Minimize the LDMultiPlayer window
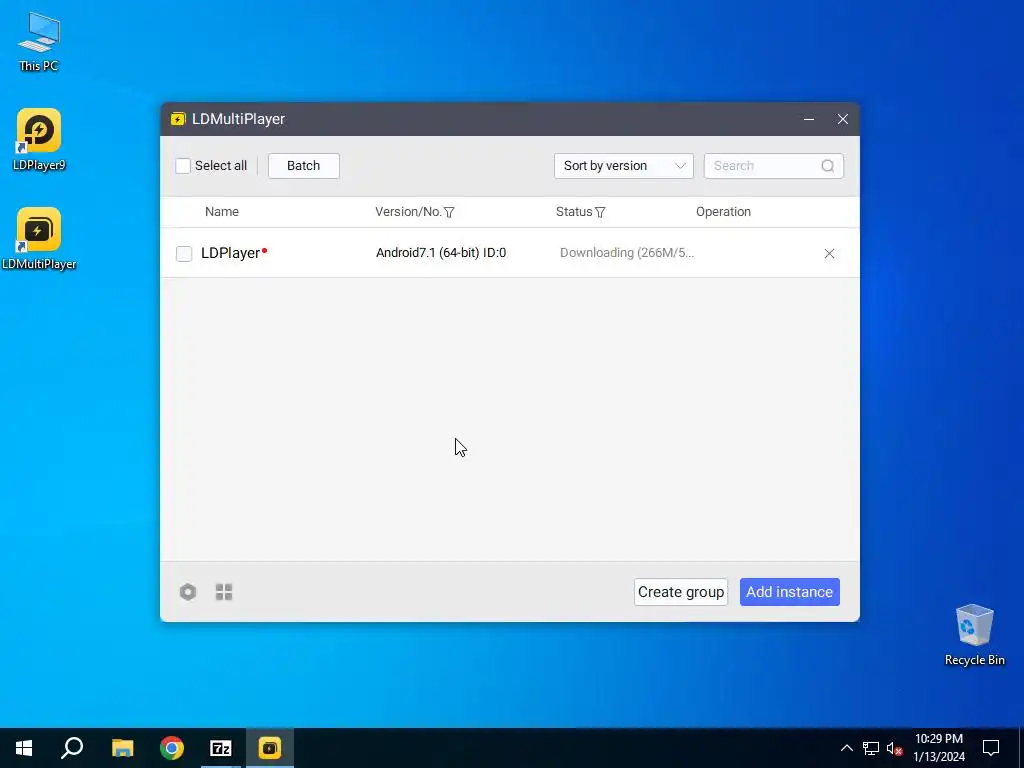Viewport: 1024px width, 768px height. point(808,119)
